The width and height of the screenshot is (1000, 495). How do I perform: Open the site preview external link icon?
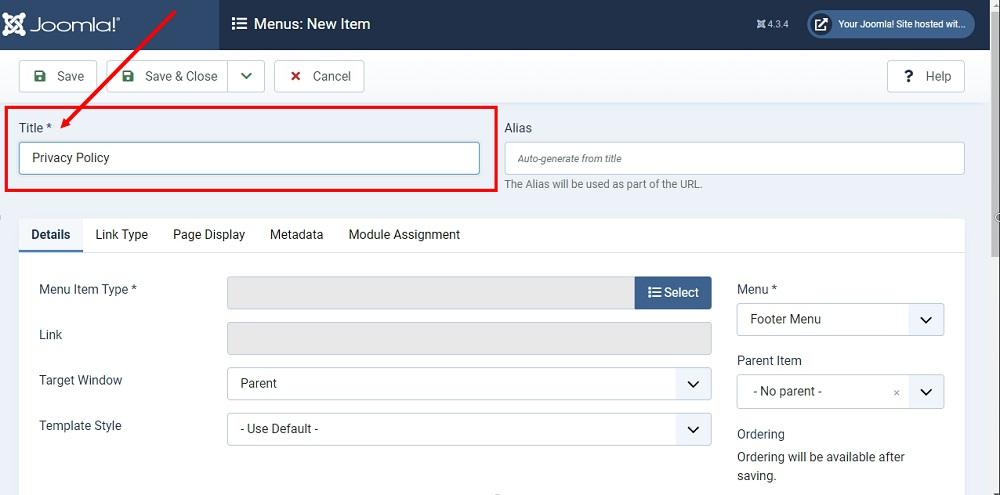(x=822, y=24)
